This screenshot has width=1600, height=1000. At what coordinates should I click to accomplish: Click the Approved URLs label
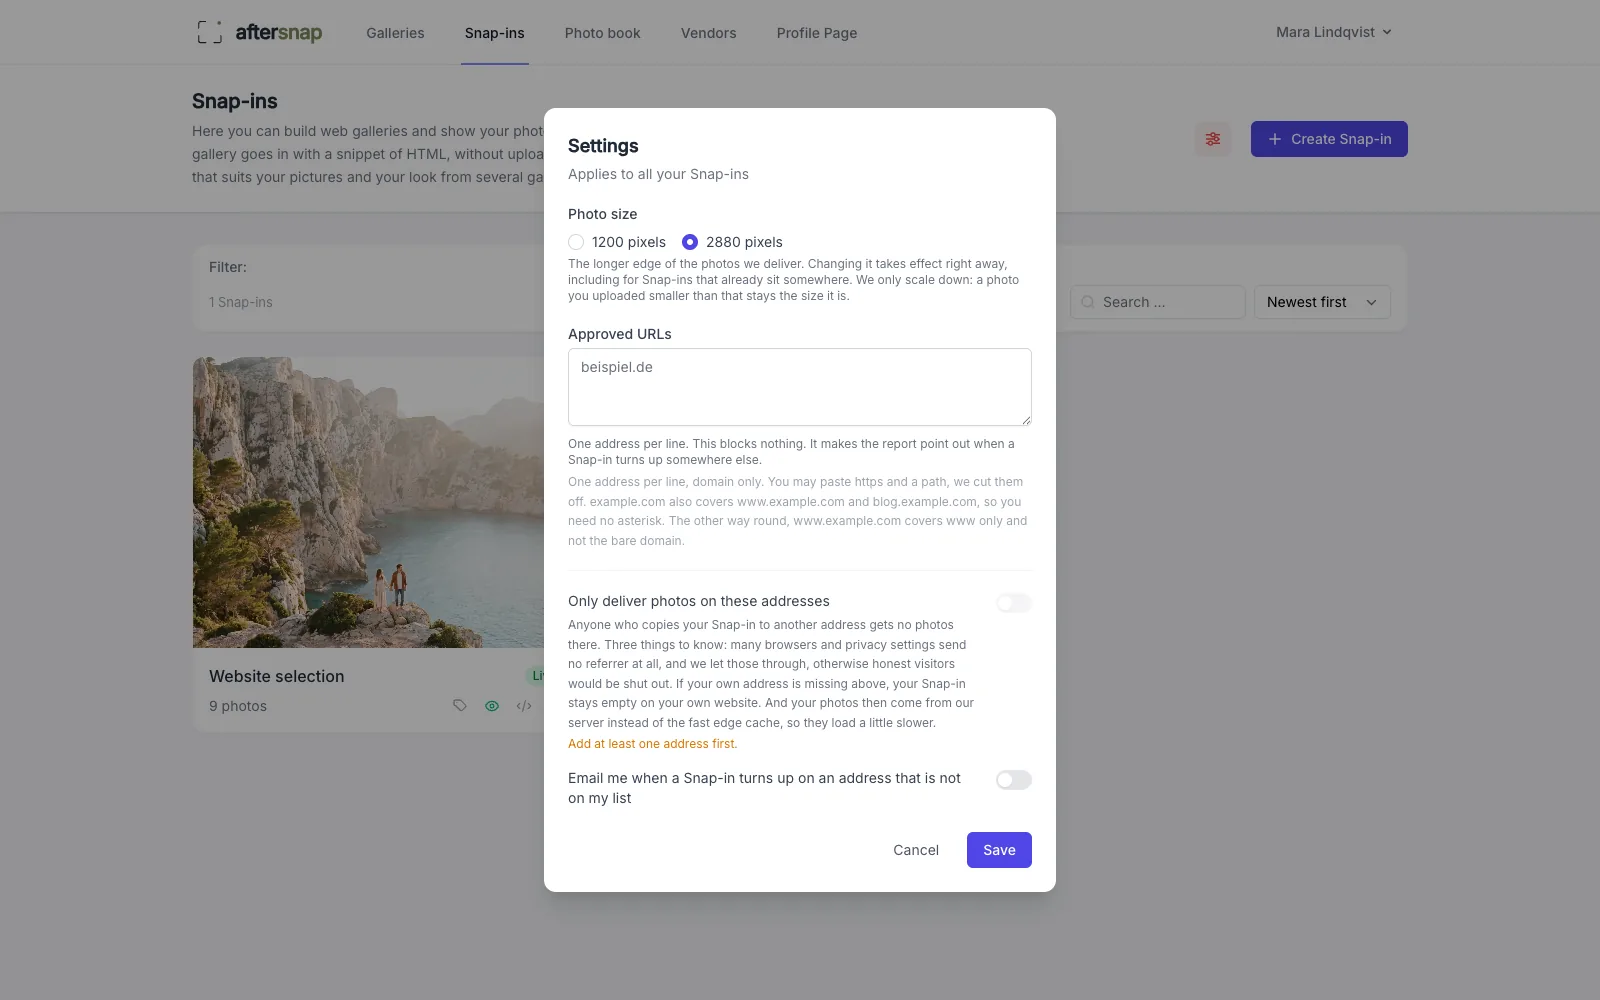click(620, 334)
